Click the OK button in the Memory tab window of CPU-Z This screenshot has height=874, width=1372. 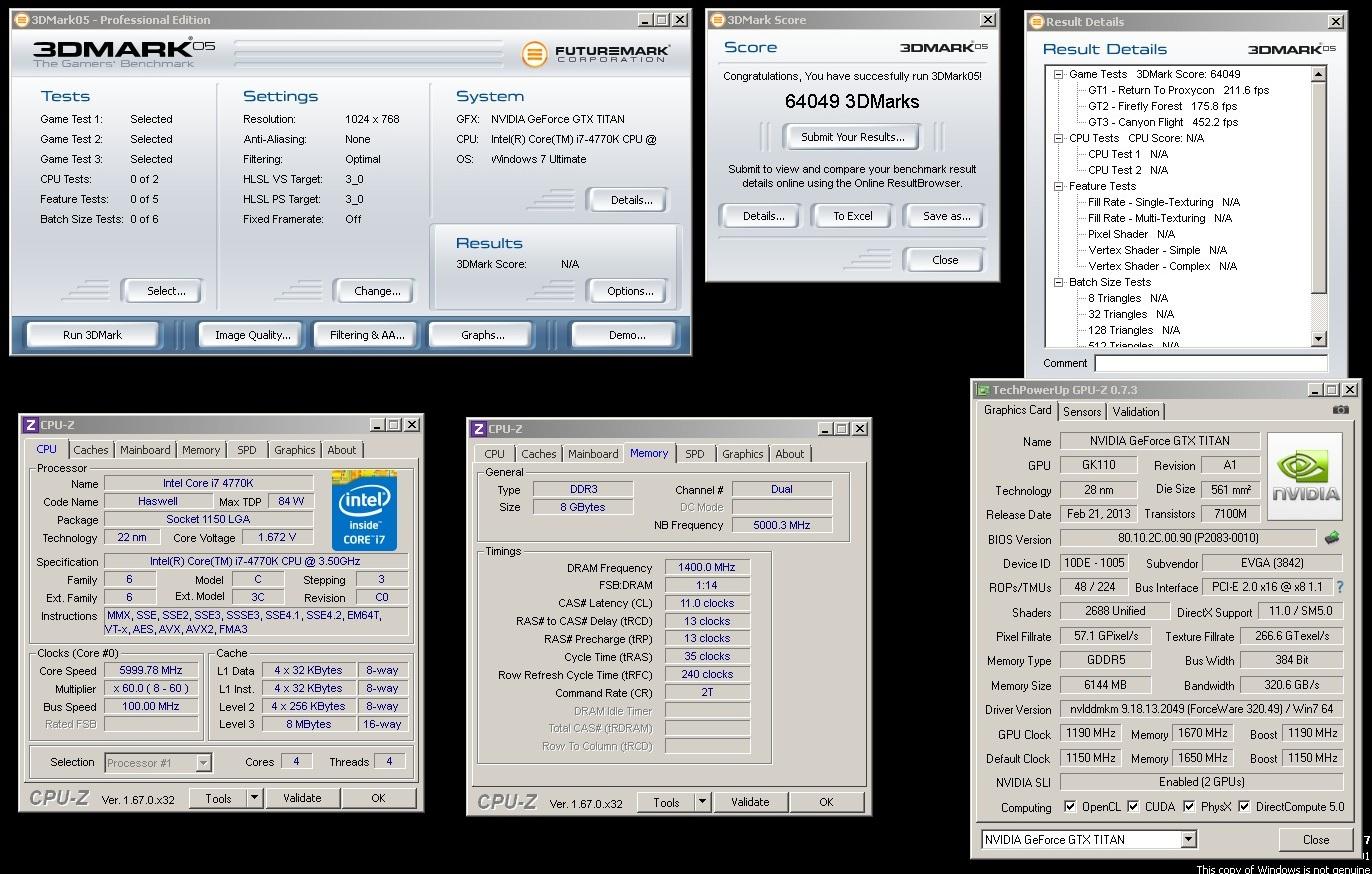coord(826,802)
